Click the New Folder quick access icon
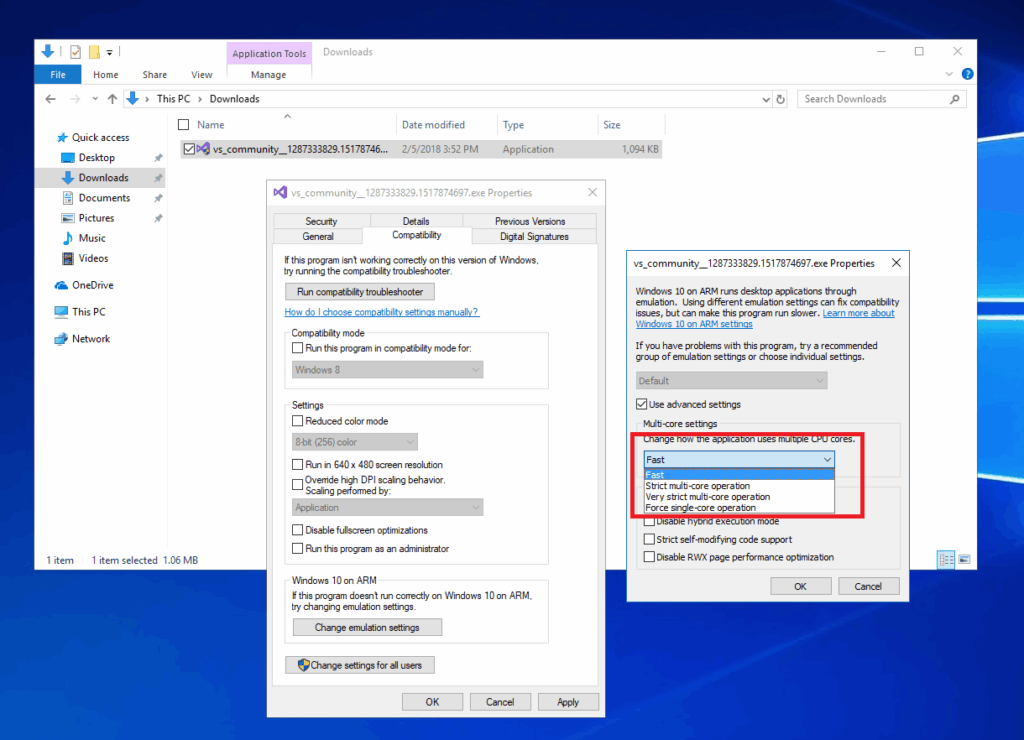The width and height of the screenshot is (1024, 740). (x=93, y=51)
